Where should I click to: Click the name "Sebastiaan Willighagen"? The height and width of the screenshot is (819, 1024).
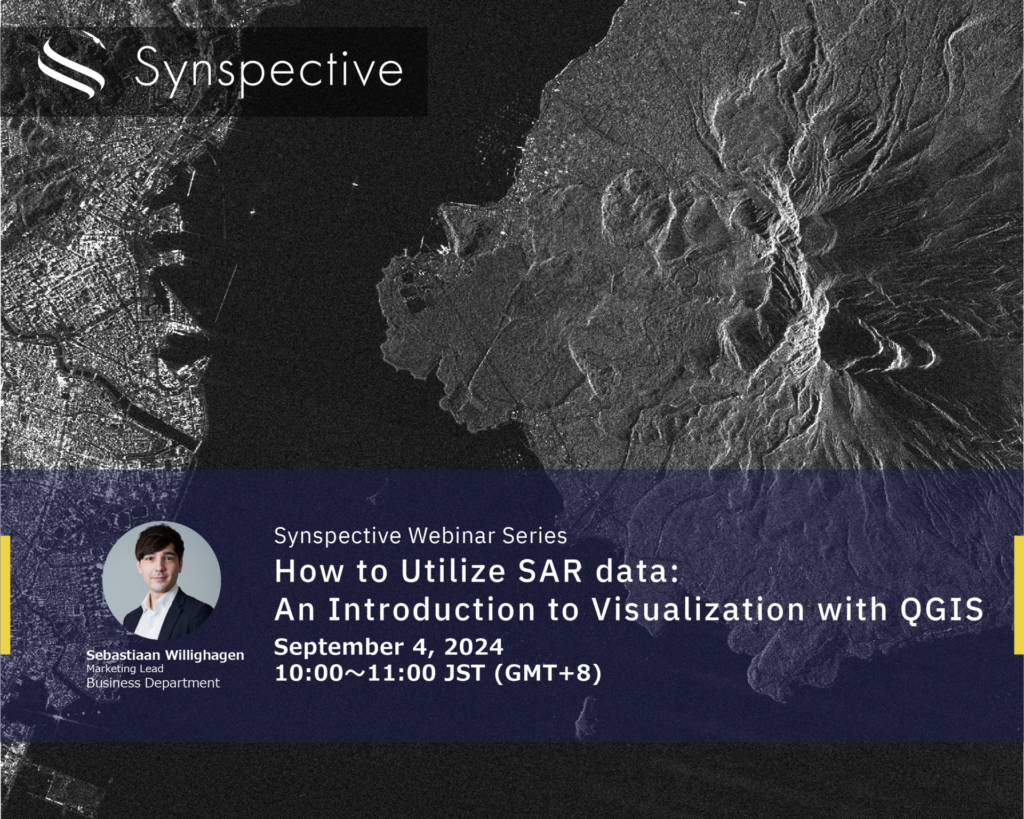point(165,655)
